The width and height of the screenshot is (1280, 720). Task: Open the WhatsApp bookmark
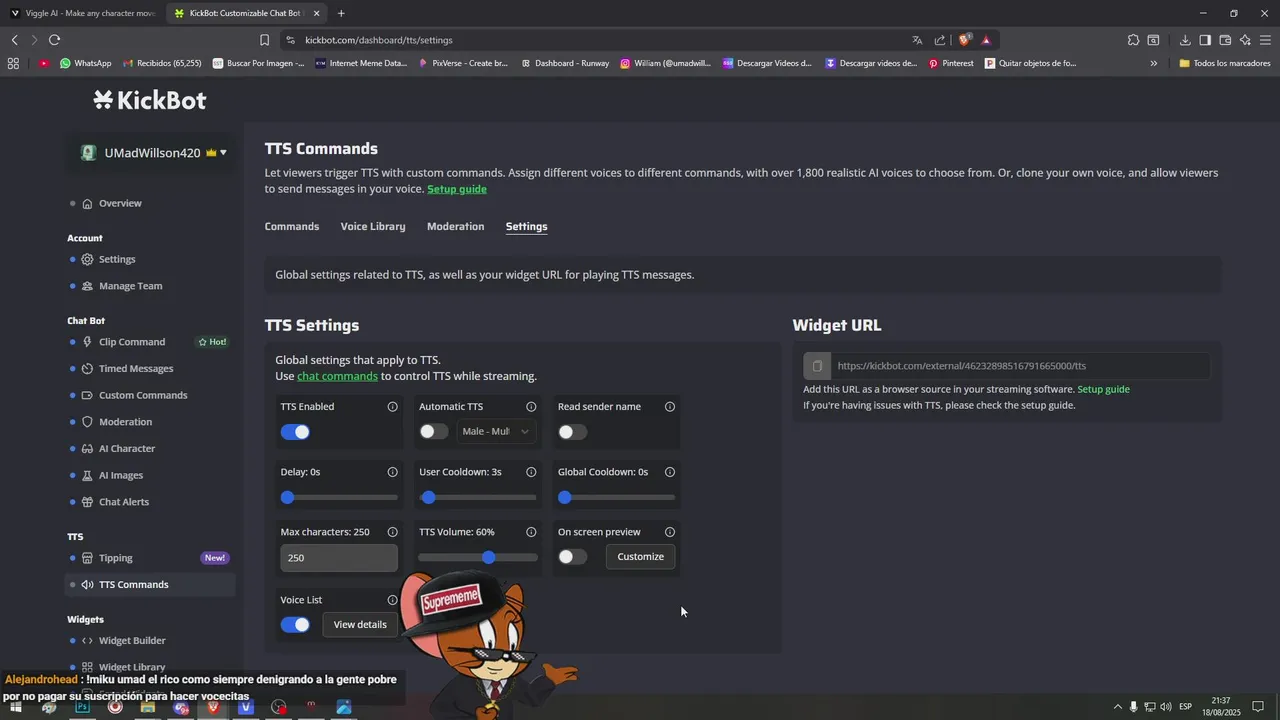coord(85,63)
